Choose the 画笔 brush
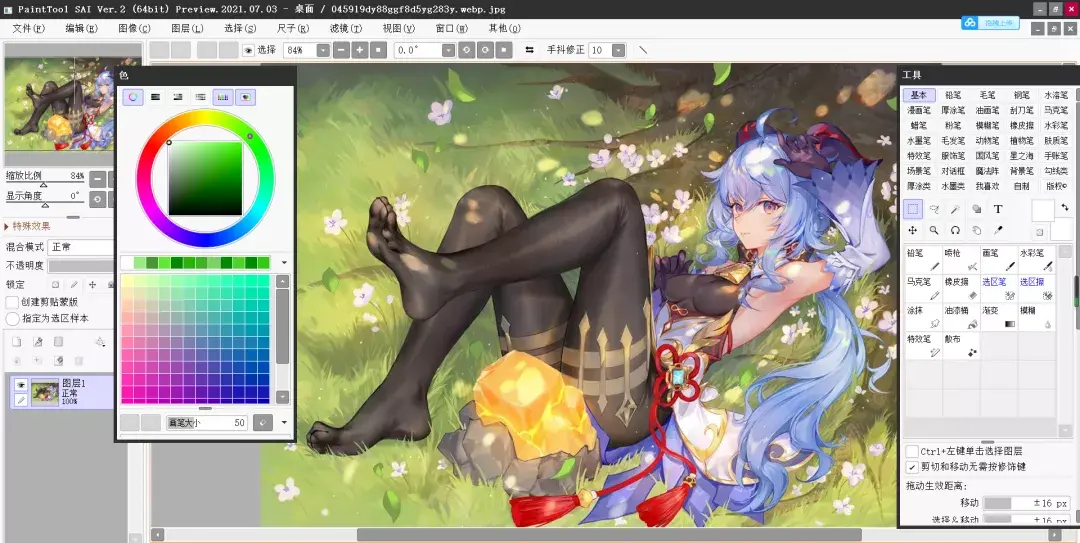The width and height of the screenshot is (1080, 543). coord(999,260)
